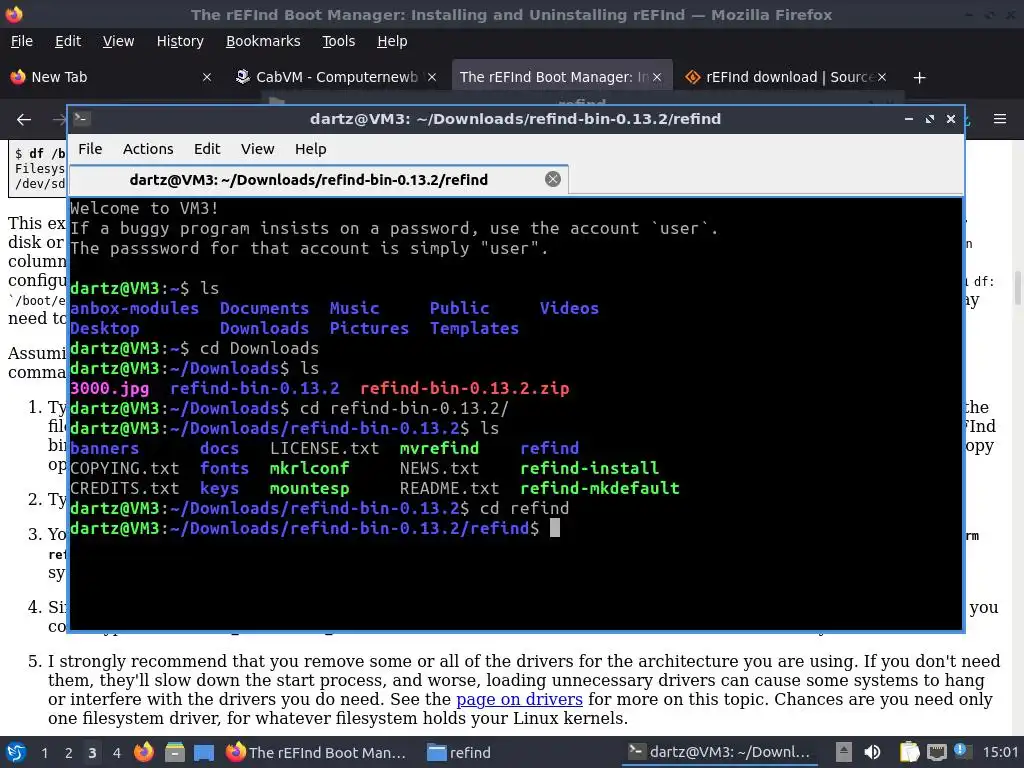Open Firefox File menu
The width and height of the screenshot is (1024, 768).
22,41
